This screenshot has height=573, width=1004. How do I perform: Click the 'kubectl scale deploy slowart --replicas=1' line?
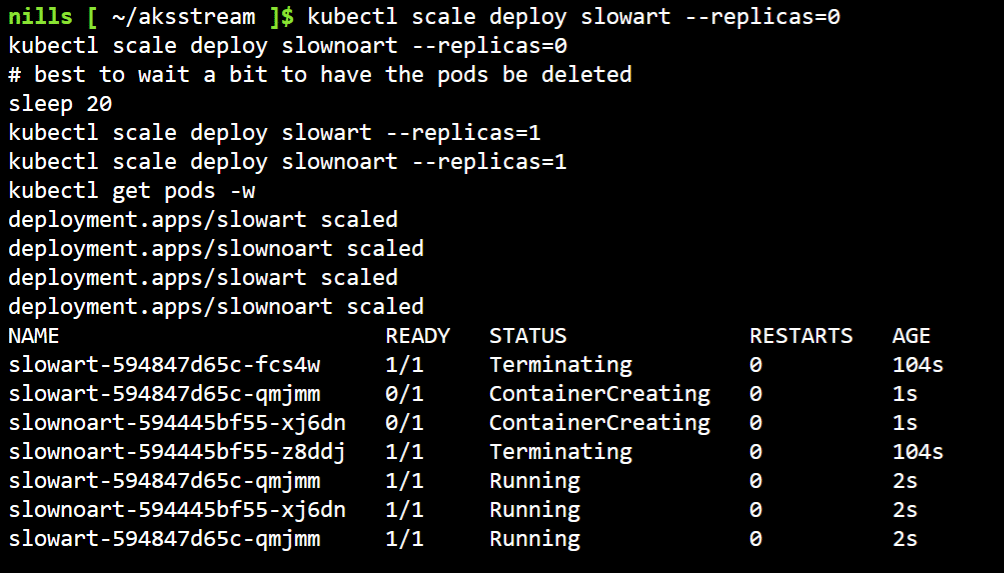coord(275,133)
